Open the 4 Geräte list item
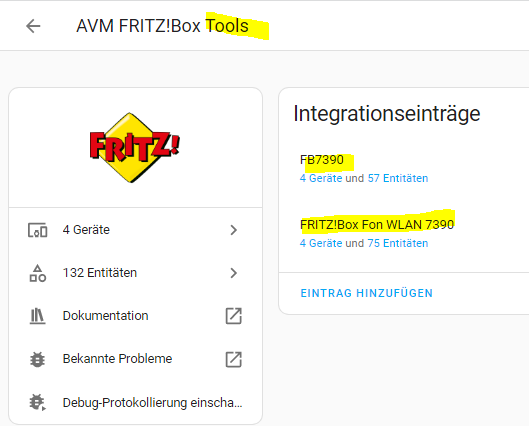The height and width of the screenshot is (426, 529). pos(135,230)
